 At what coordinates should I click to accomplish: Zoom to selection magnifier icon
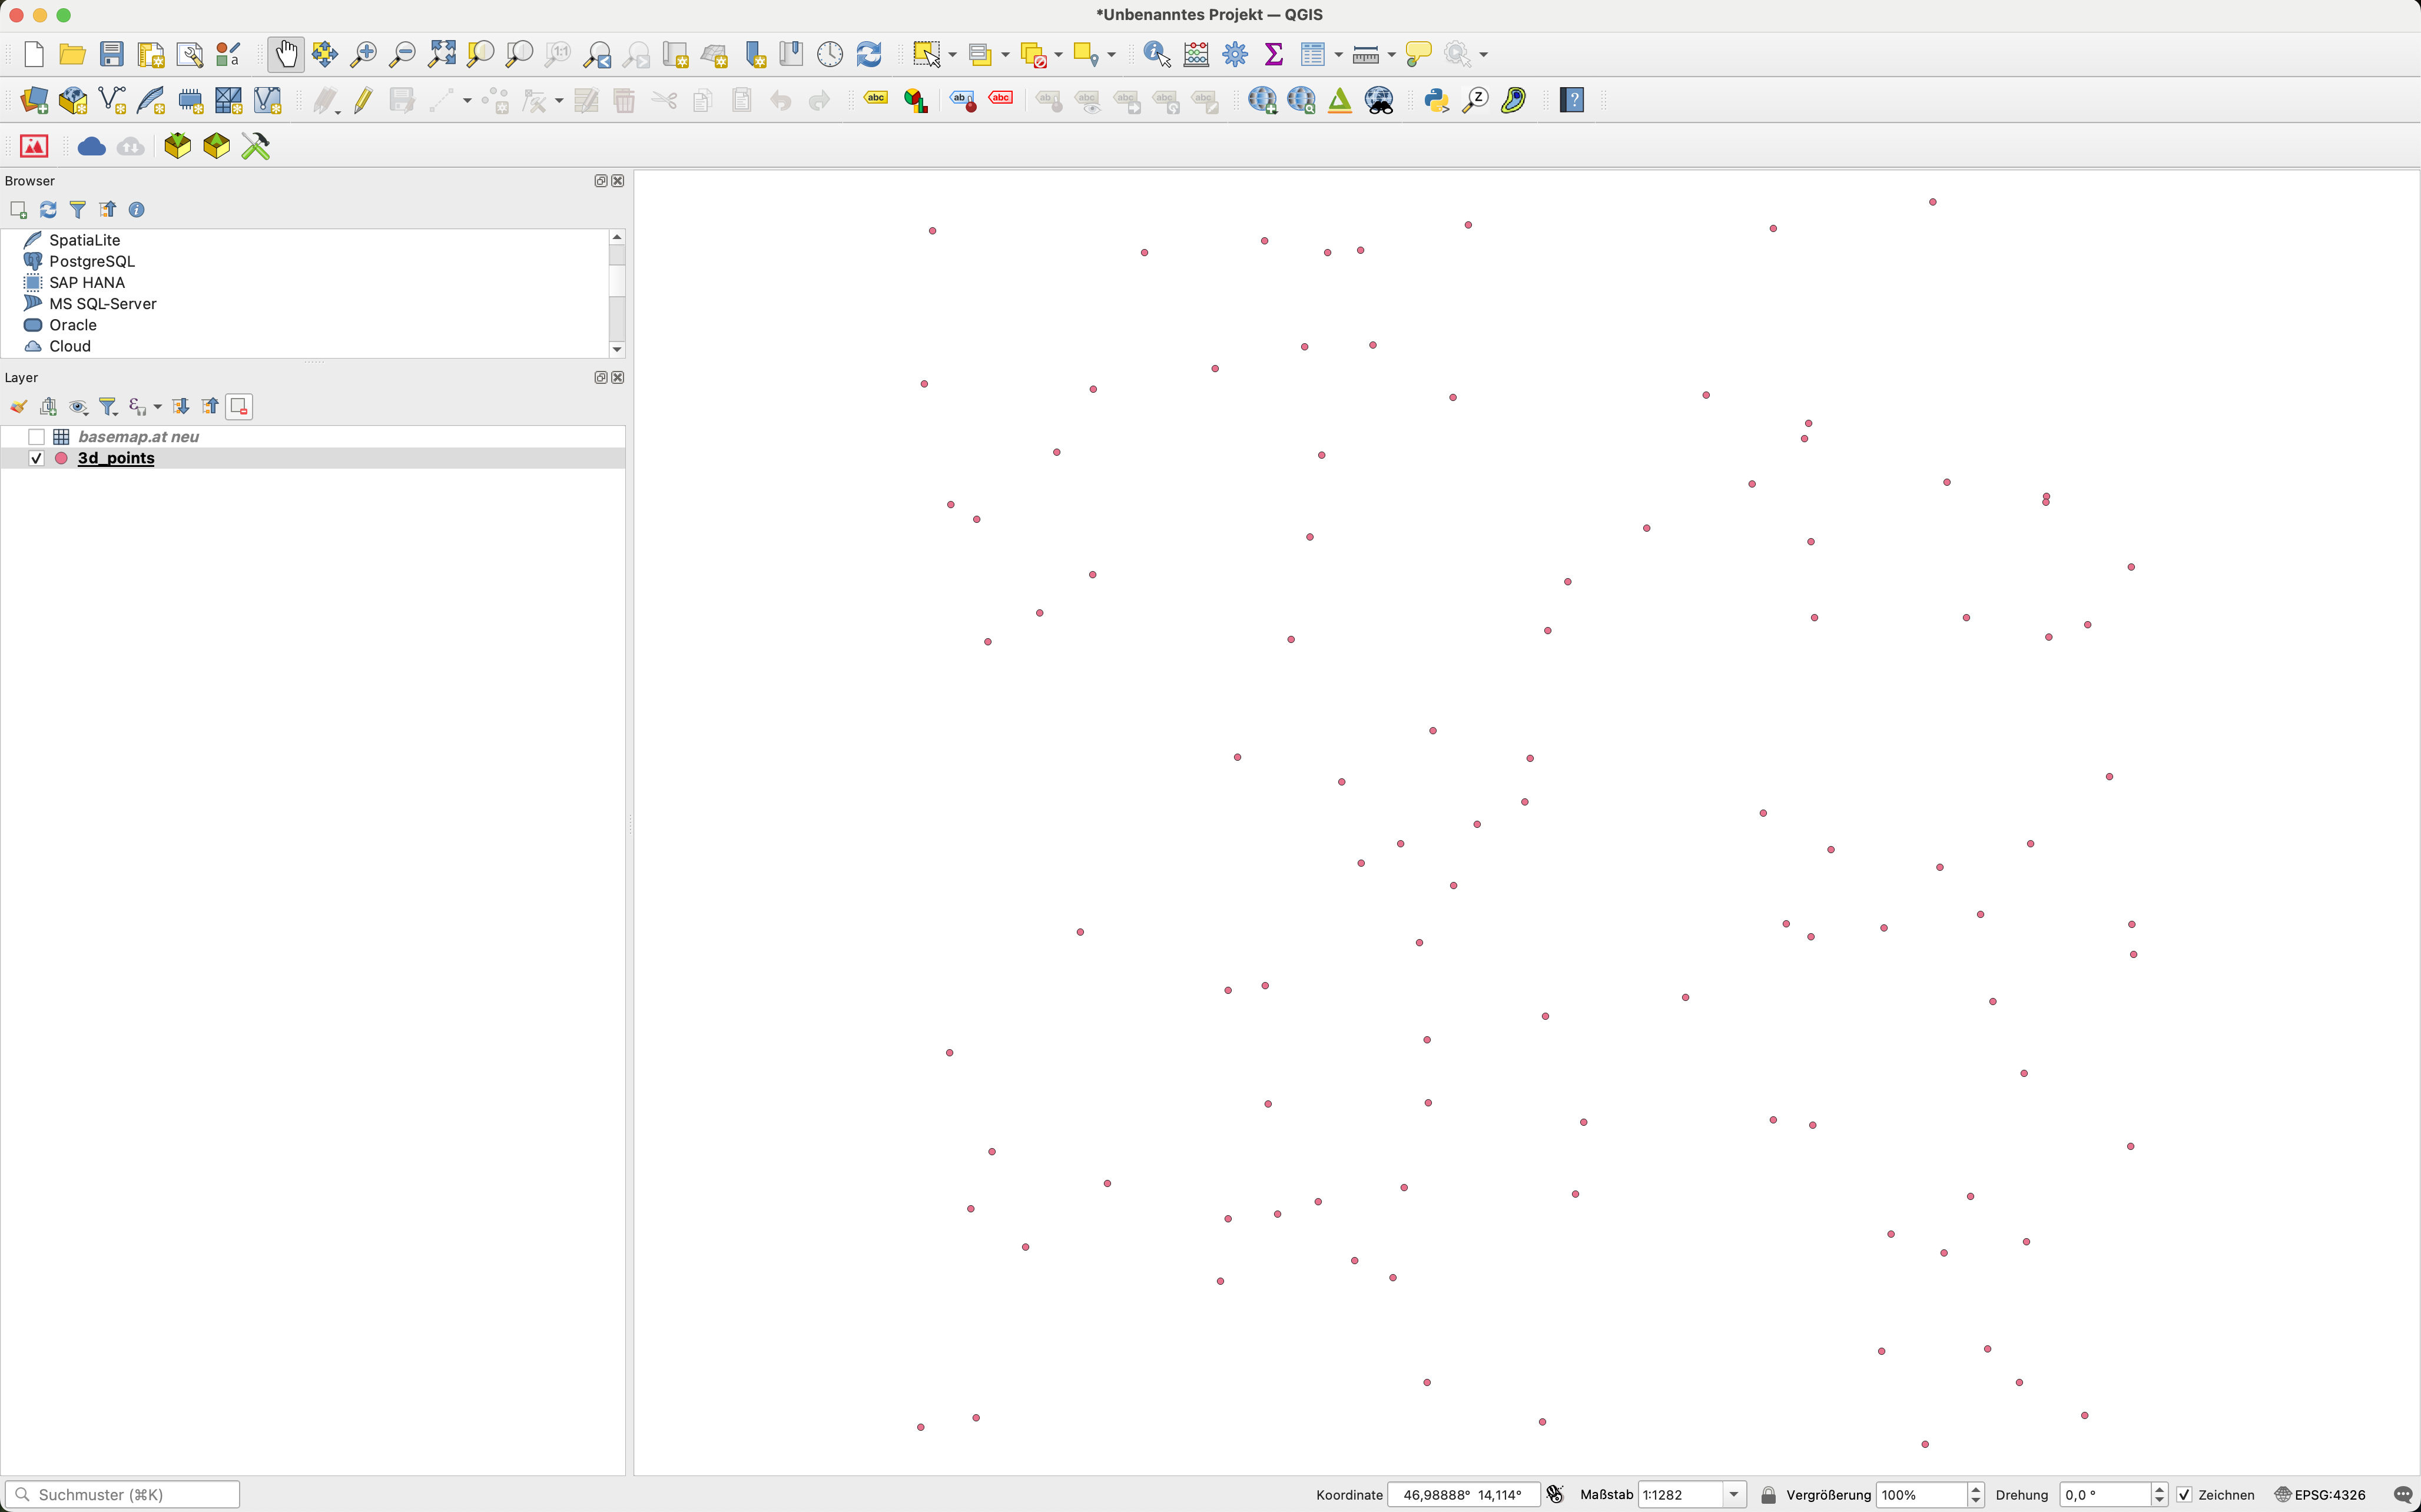tap(480, 54)
